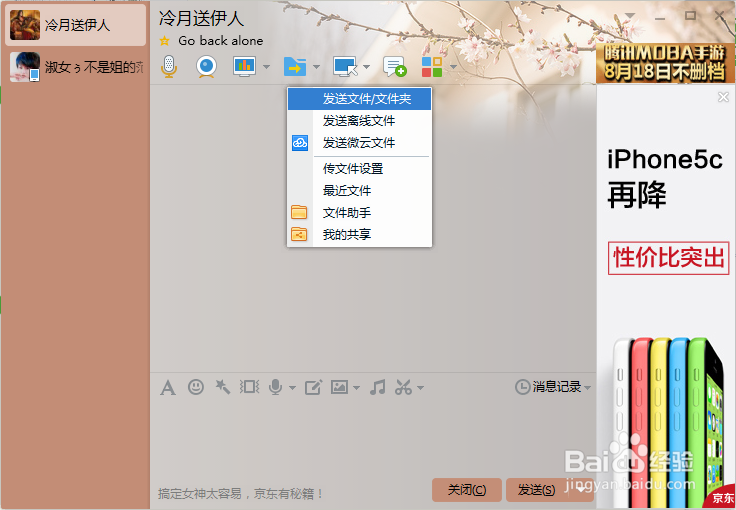
Task: Expand the send file dropdown arrow
Action: 316,67
